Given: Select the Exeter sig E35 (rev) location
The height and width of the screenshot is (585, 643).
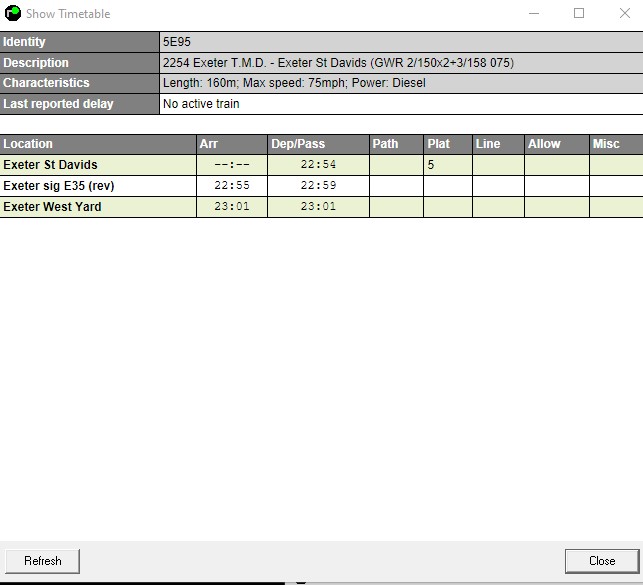Looking at the screenshot, I should click(x=59, y=186).
